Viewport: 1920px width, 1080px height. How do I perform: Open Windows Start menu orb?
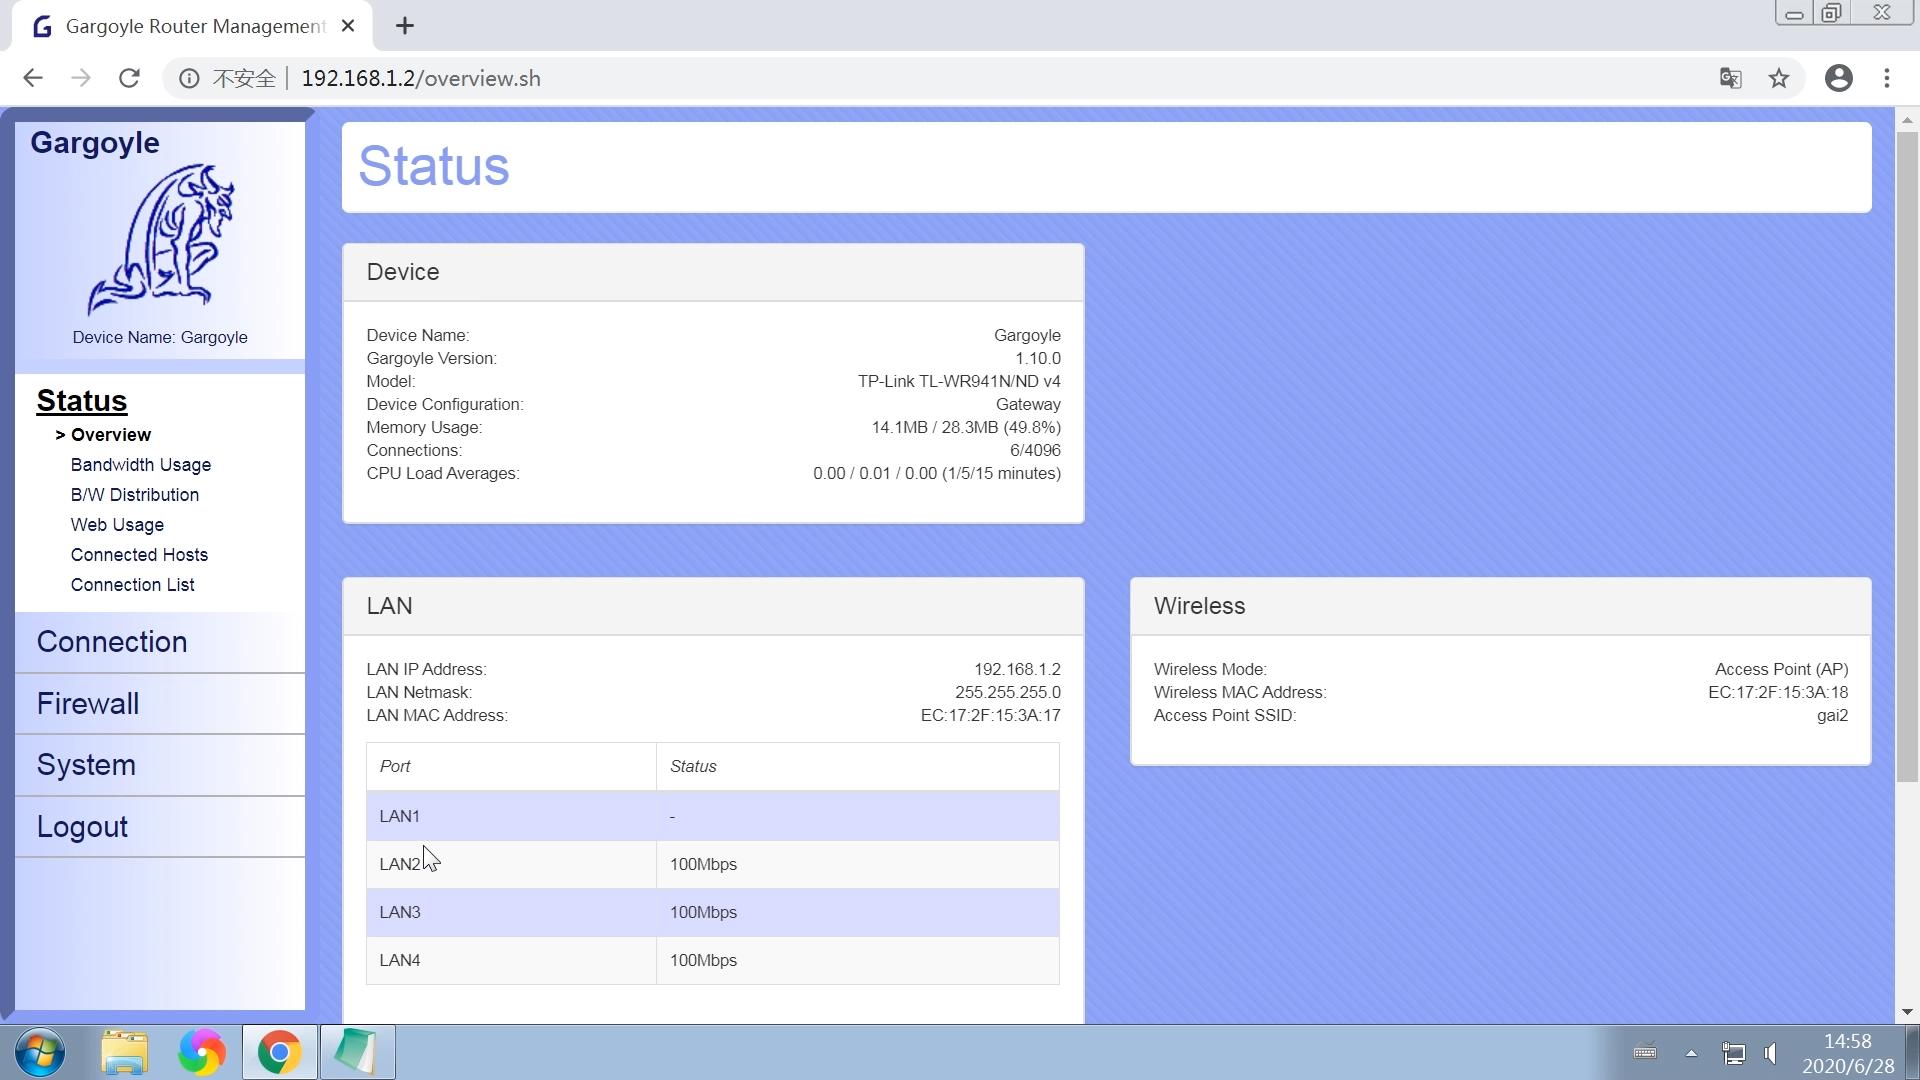tap(40, 1052)
